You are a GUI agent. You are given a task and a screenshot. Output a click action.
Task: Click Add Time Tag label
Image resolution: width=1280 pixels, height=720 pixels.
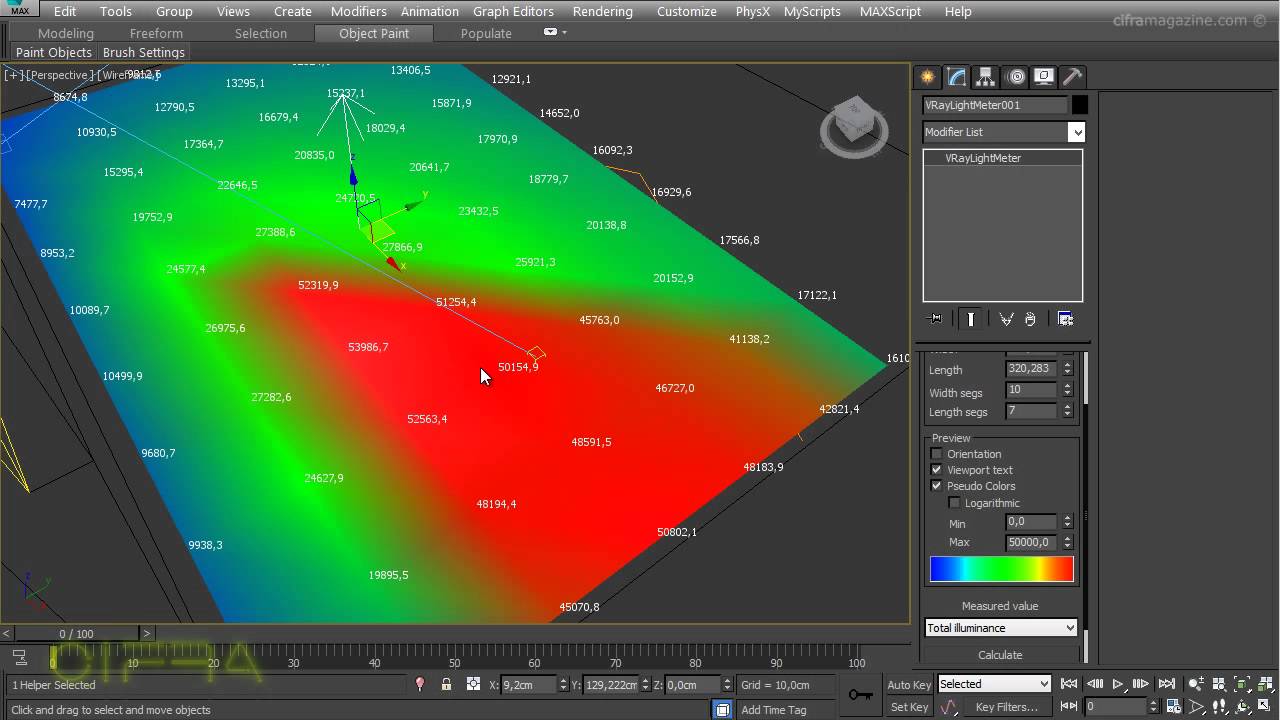[x=774, y=709]
